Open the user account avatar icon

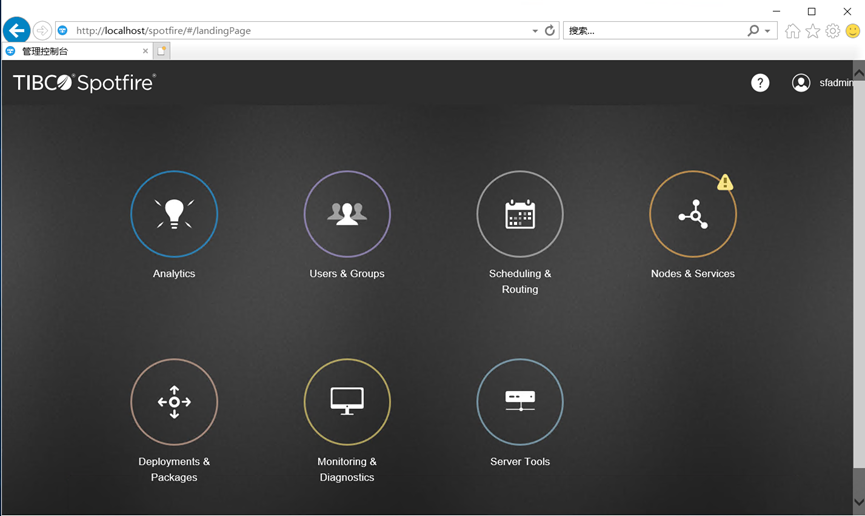(801, 83)
